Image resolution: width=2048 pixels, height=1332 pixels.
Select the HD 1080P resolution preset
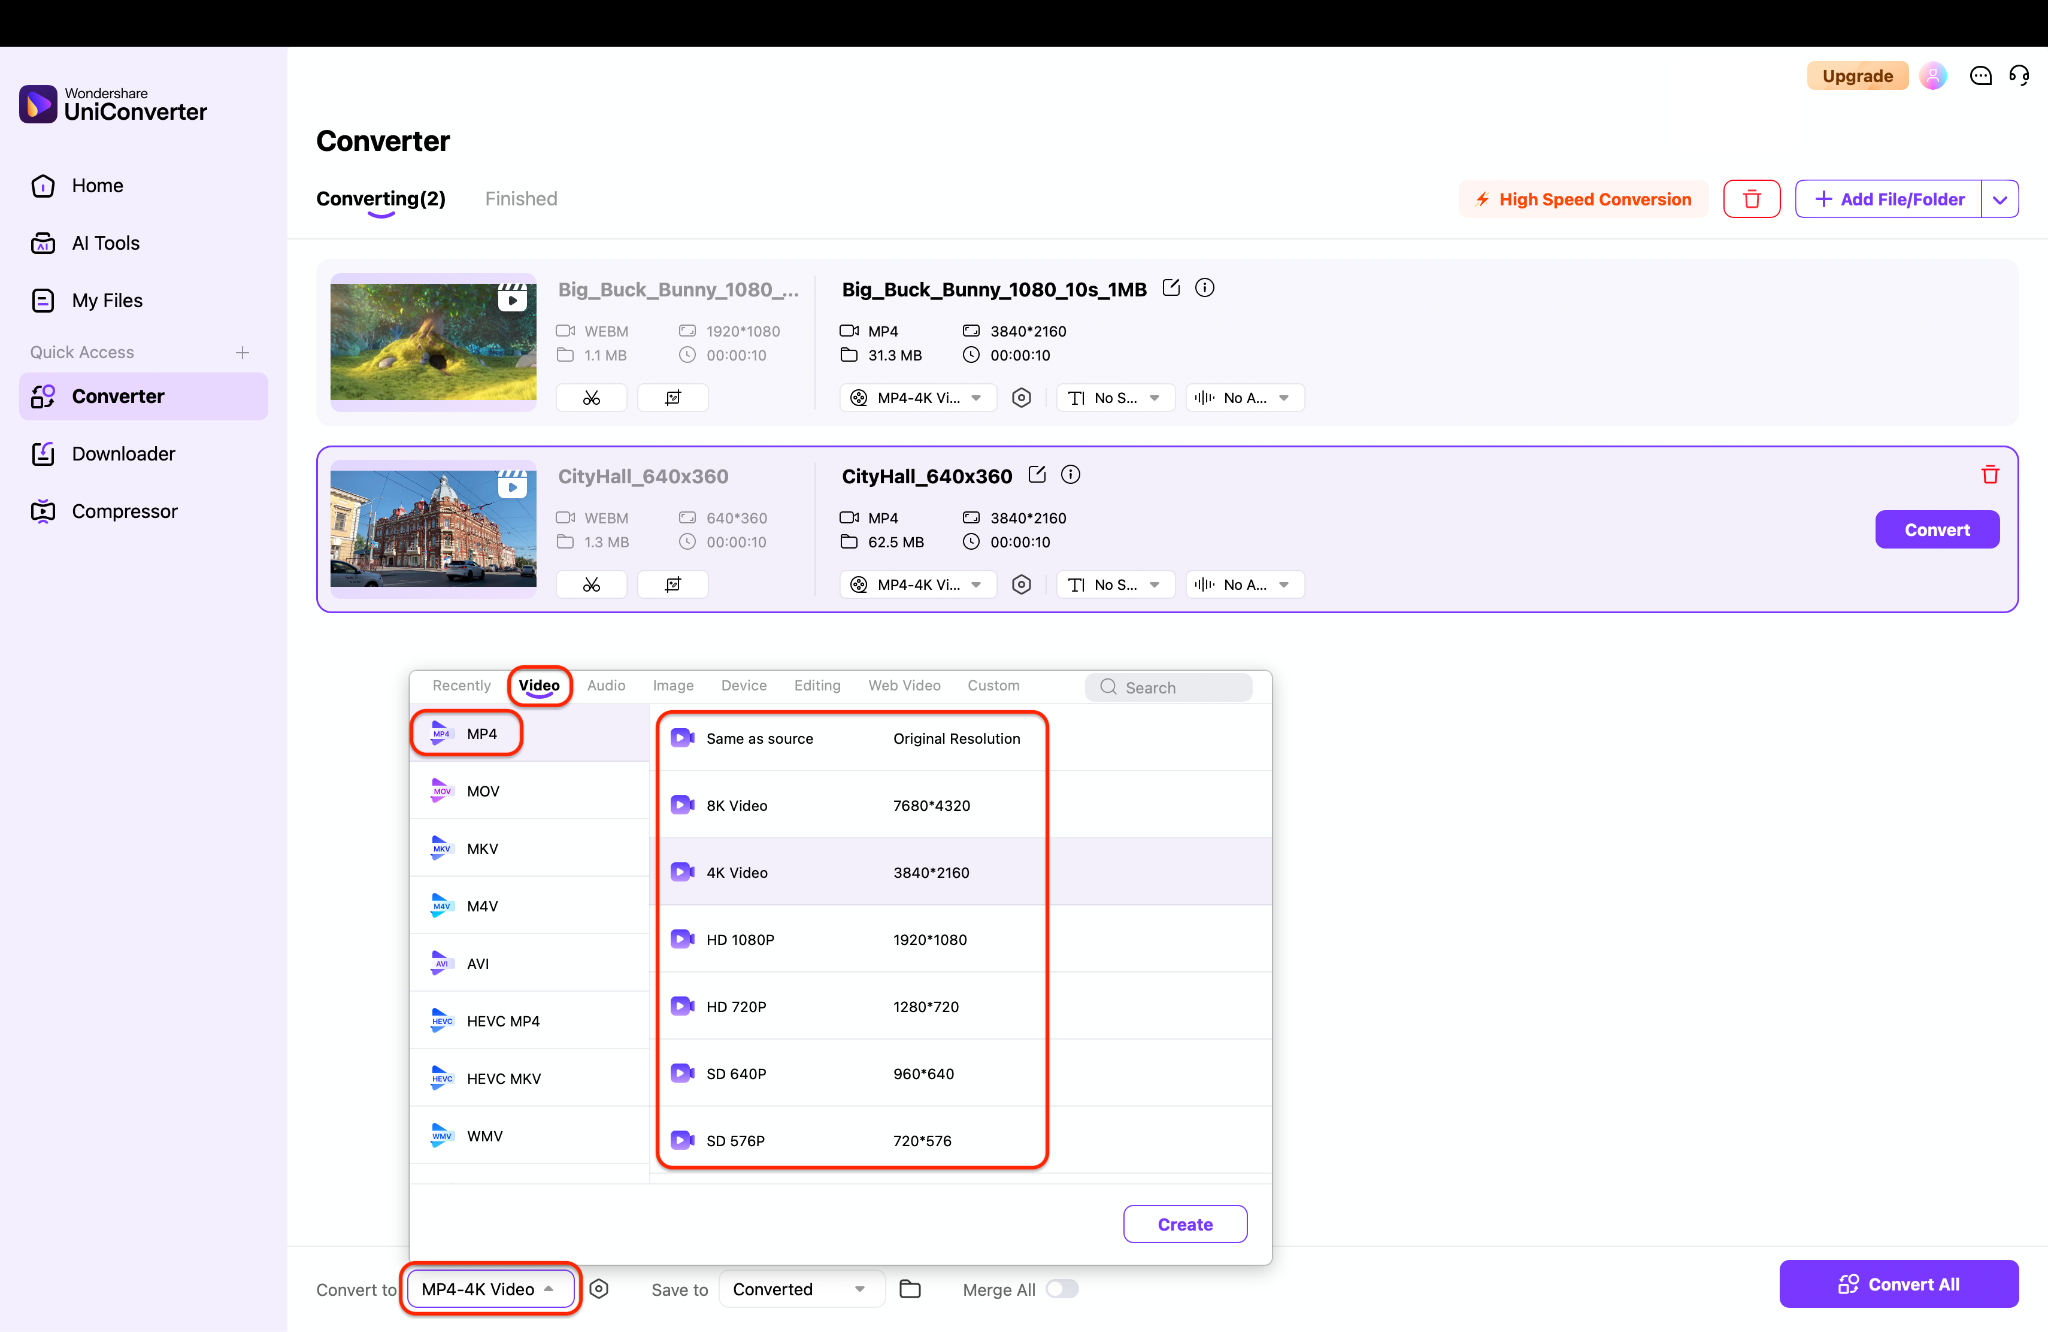(x=961, y=939)
